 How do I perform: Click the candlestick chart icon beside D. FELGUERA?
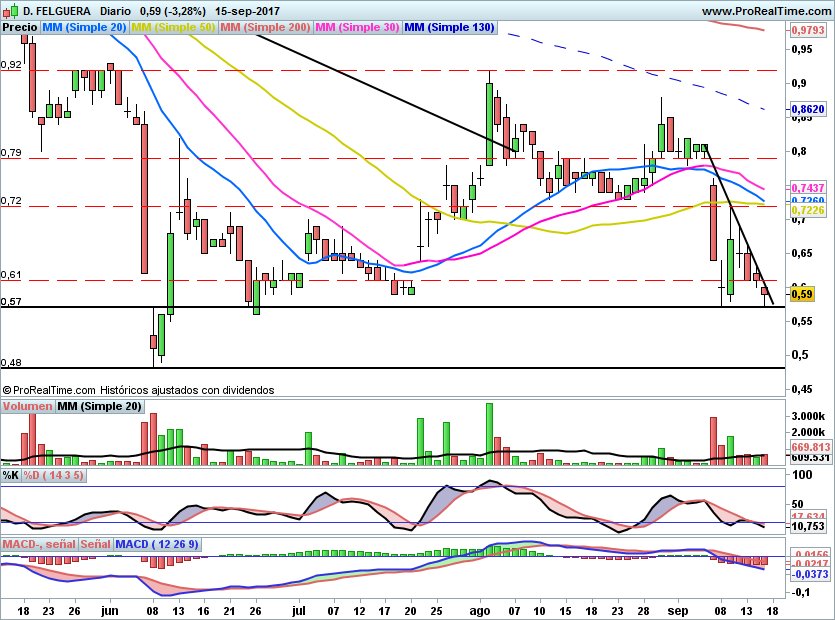click(x=9, y=11)
